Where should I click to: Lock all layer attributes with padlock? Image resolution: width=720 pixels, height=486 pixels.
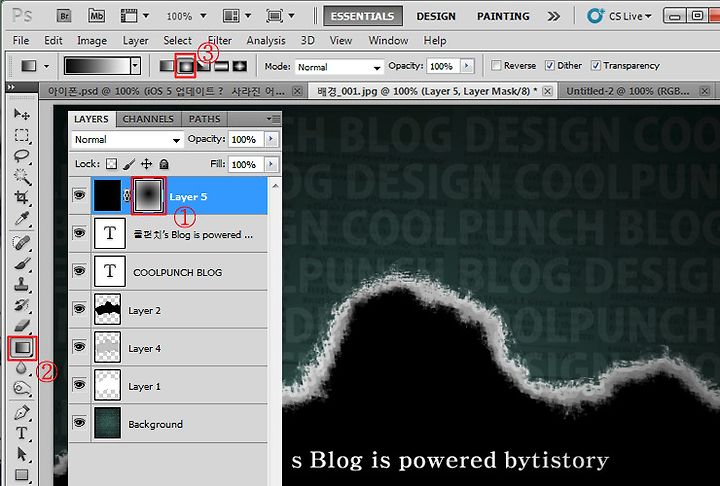pyautogui.click(x=164, y=164)
